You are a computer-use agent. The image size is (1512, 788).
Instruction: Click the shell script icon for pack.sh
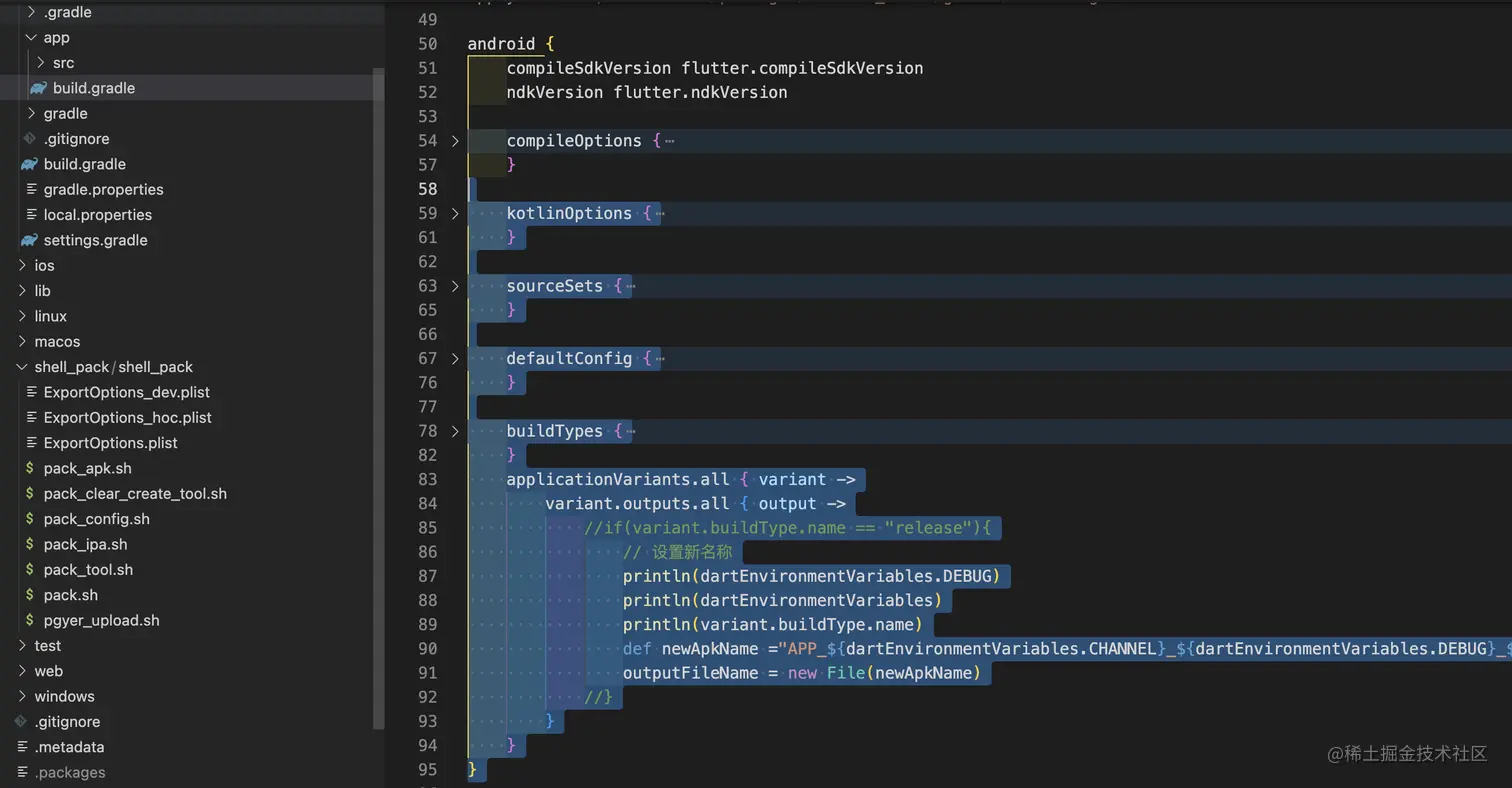coord(30,595)
